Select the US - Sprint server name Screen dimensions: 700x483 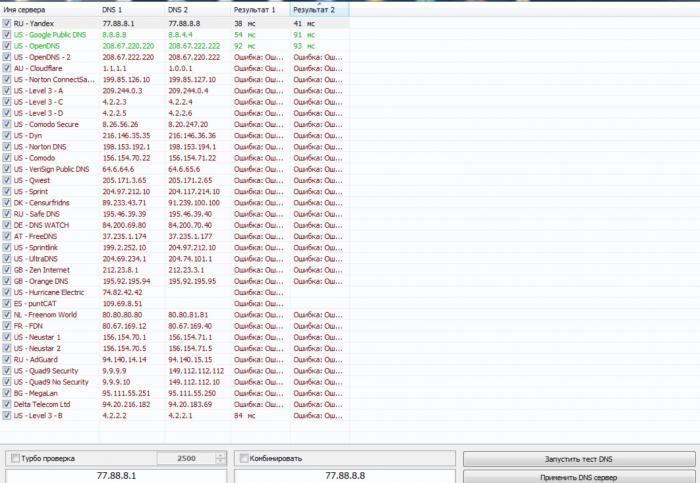[30, 192]
